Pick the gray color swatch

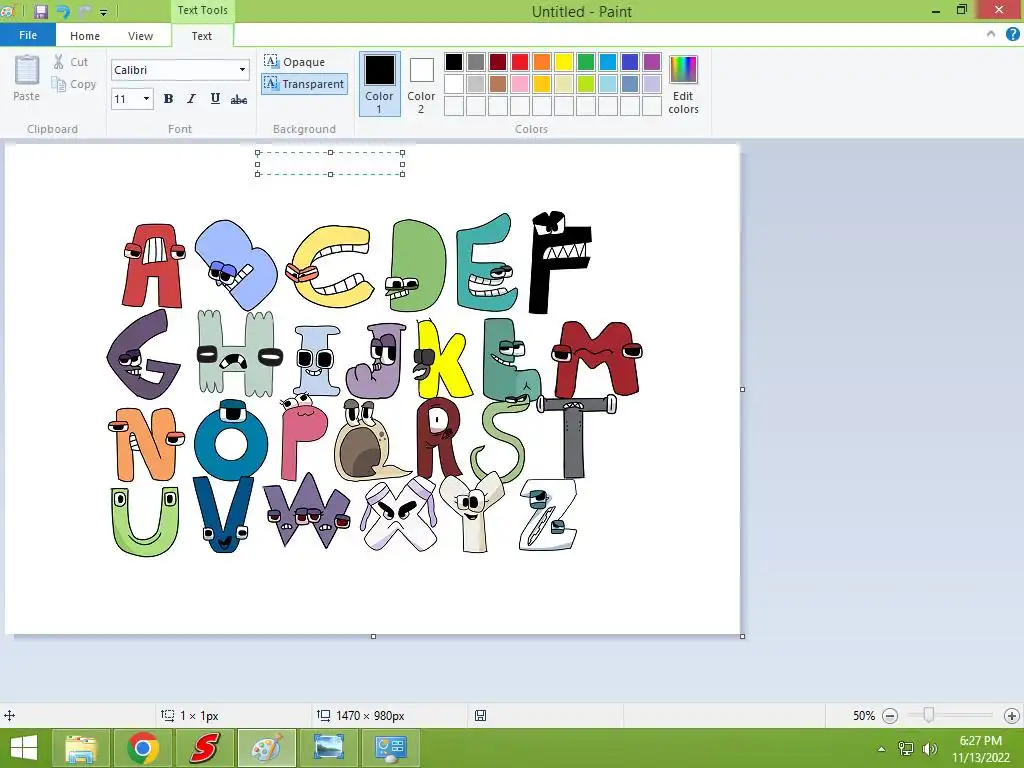[x=475, y=62]
